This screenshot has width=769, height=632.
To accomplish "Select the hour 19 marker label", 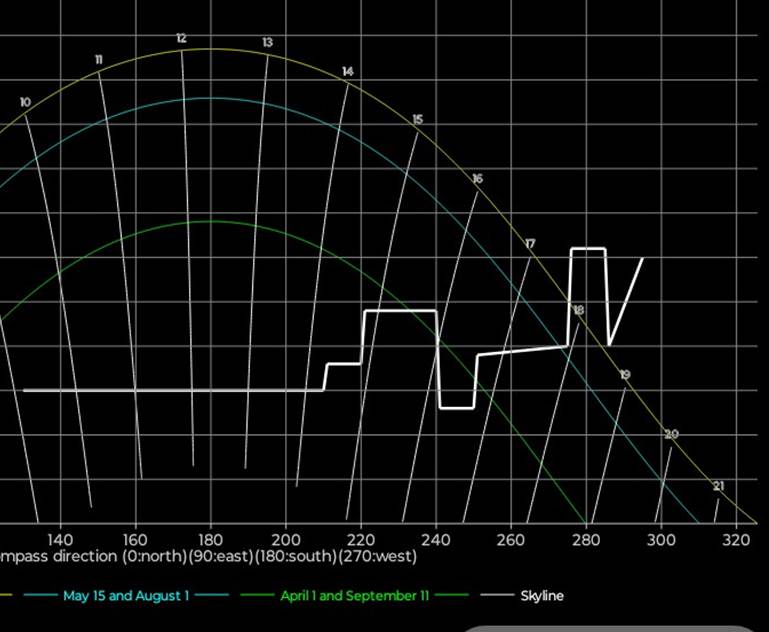I will click(x=625, y=375).
